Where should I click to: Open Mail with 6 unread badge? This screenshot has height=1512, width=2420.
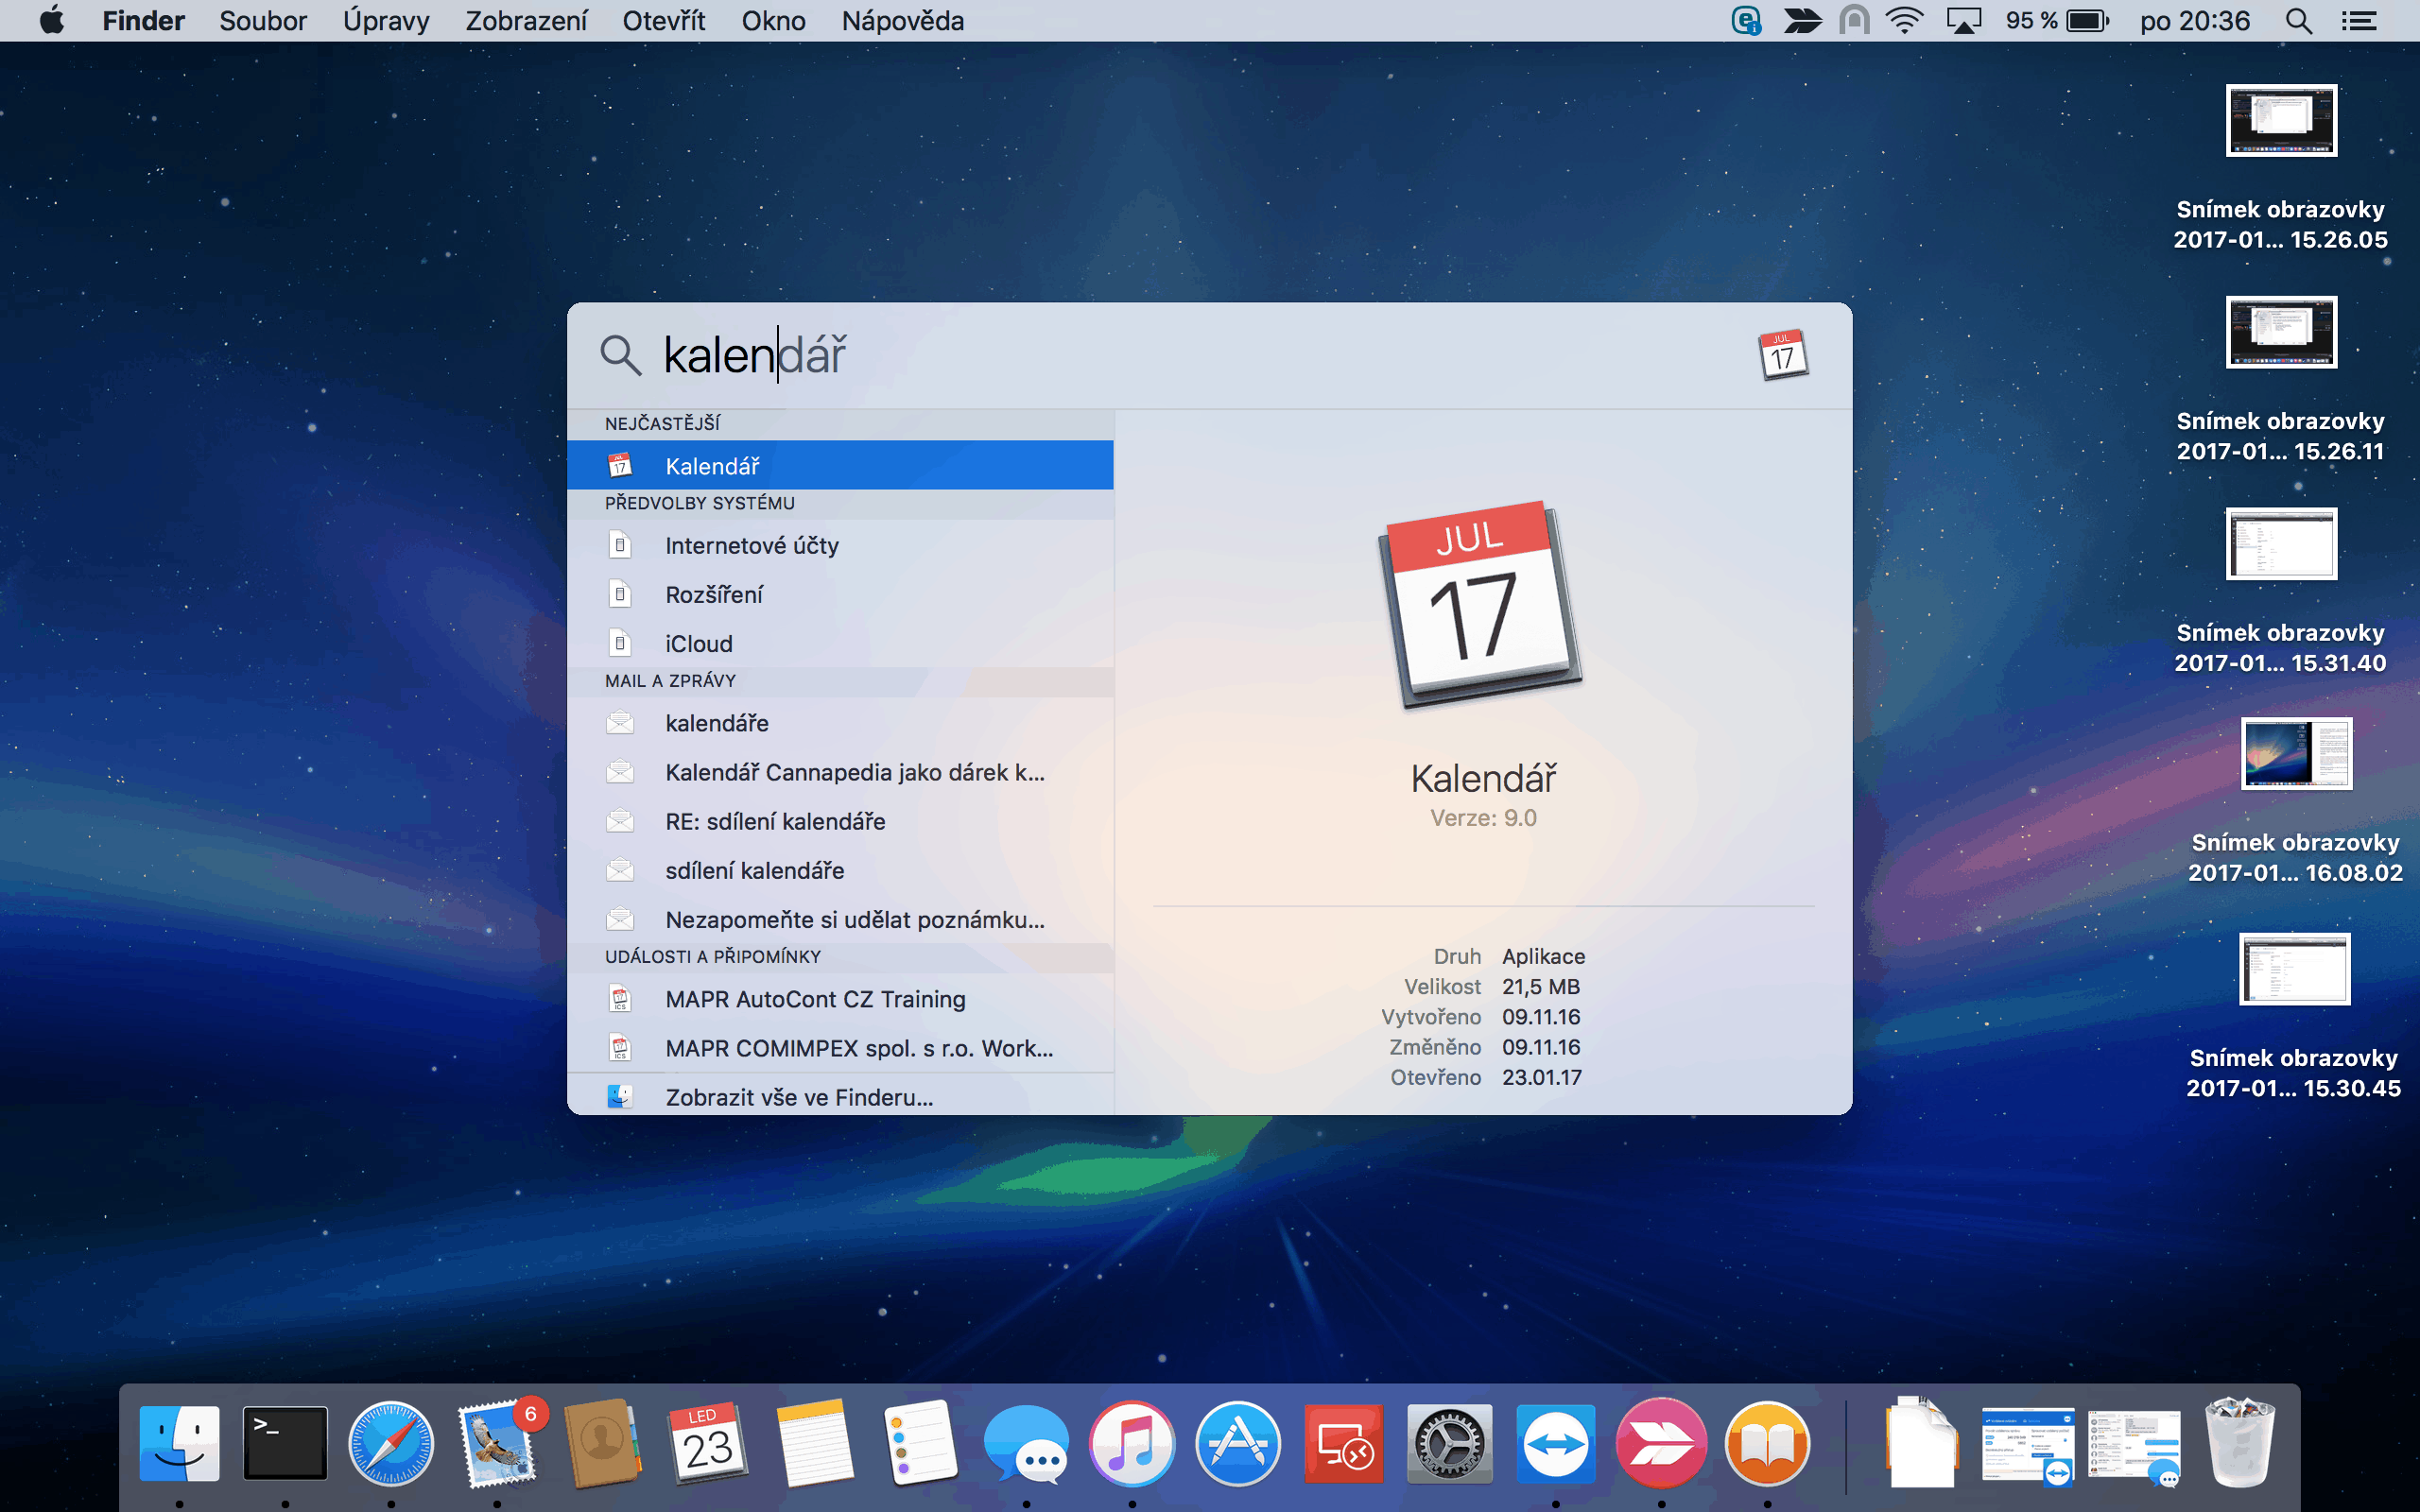[x=498, y=1443]
